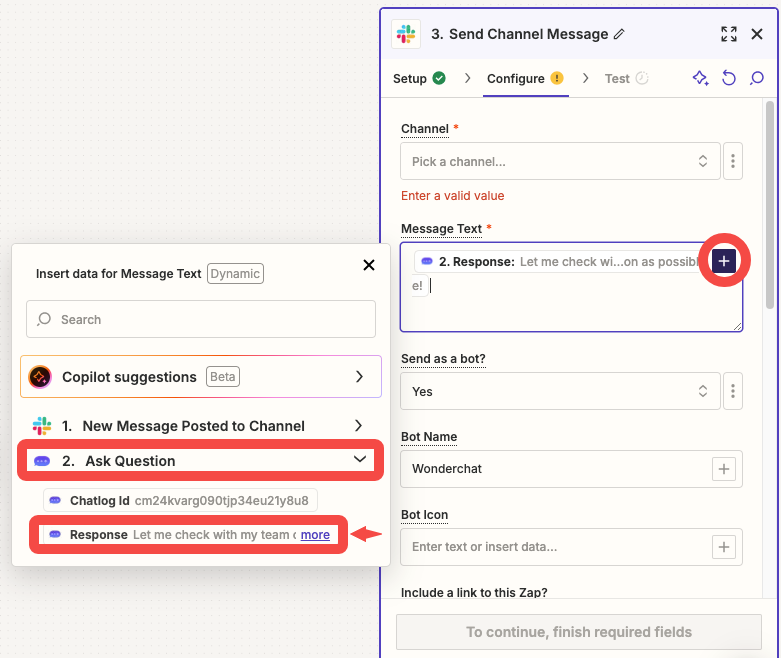The width and height of the screenshot is (781, 658).
Task: Click the pencil icon to rename the step
Action: click(619, 34)
